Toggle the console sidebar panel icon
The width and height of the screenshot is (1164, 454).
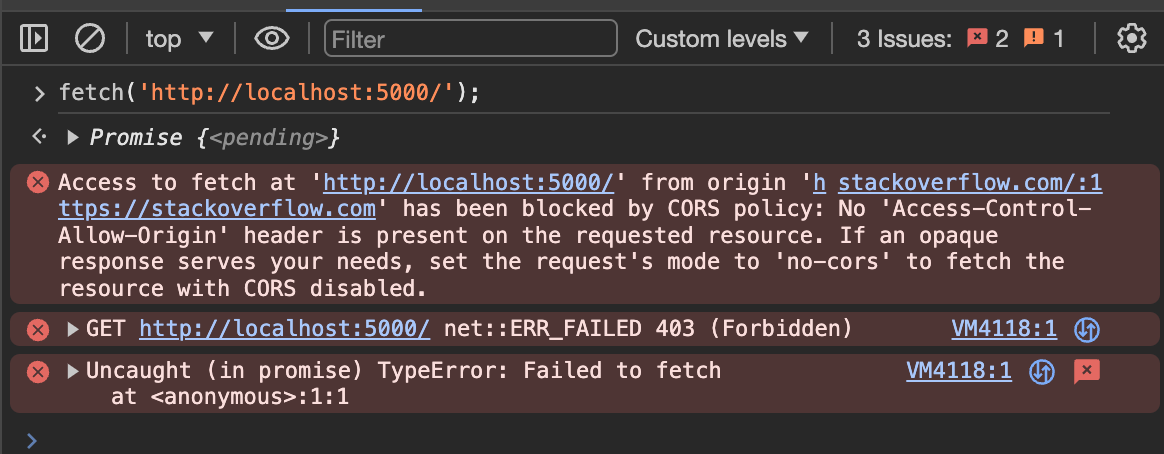[x=35, y=39]
